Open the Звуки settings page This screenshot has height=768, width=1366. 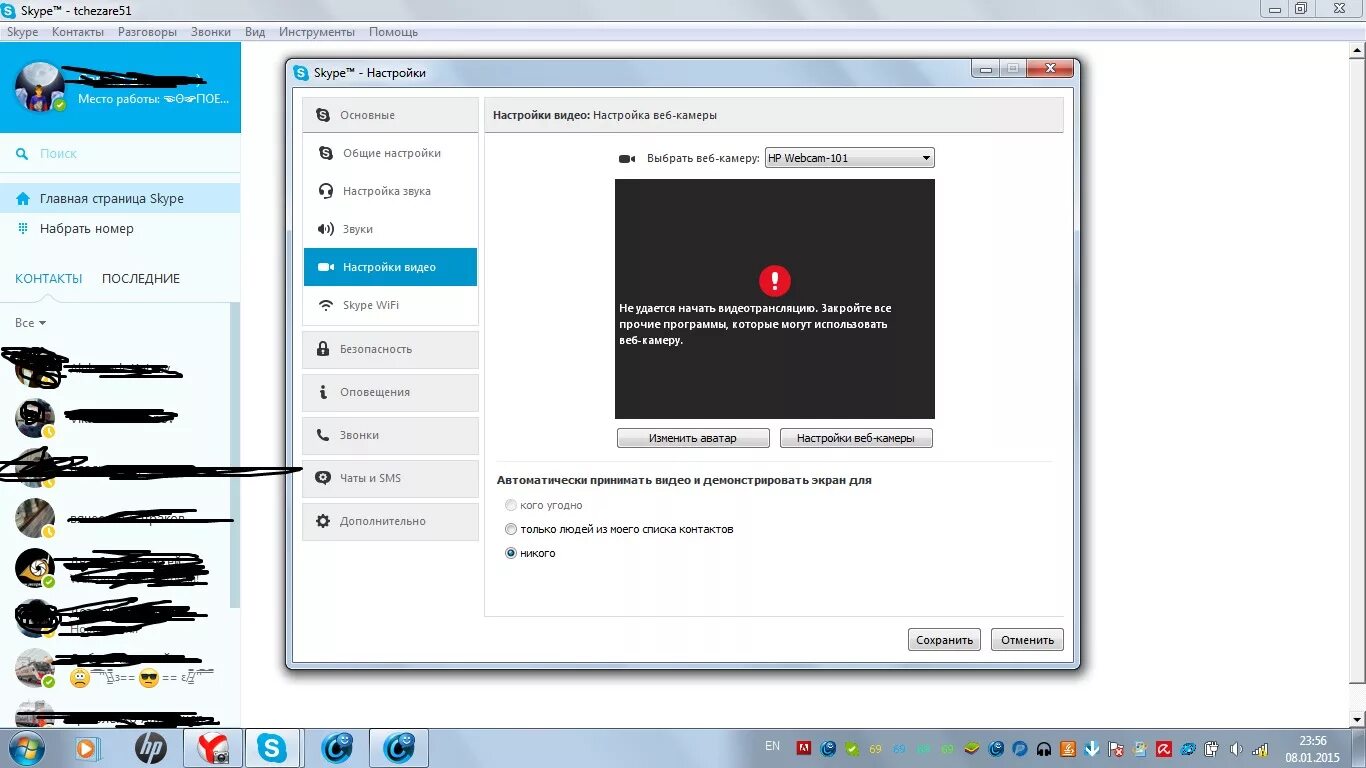click(390, 229)
